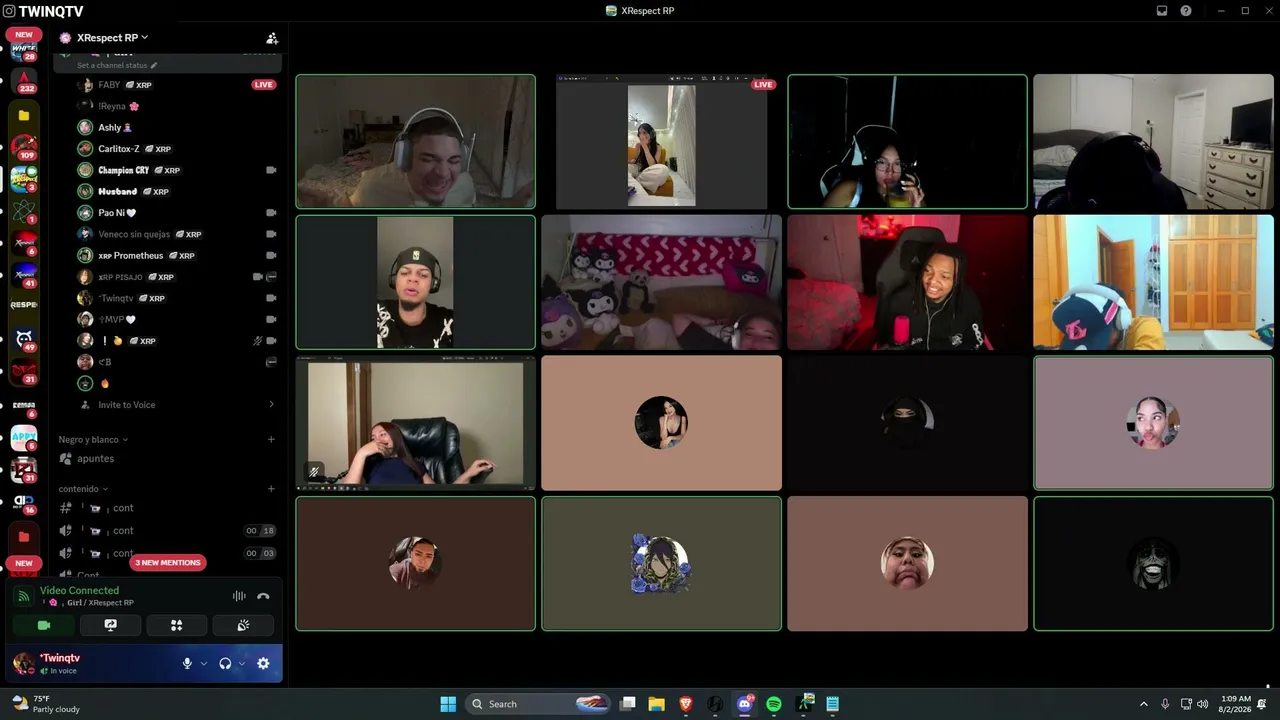1280x720 pixels.
Task: Select voice user Carlitox-Z
Action: click(168, 149)
